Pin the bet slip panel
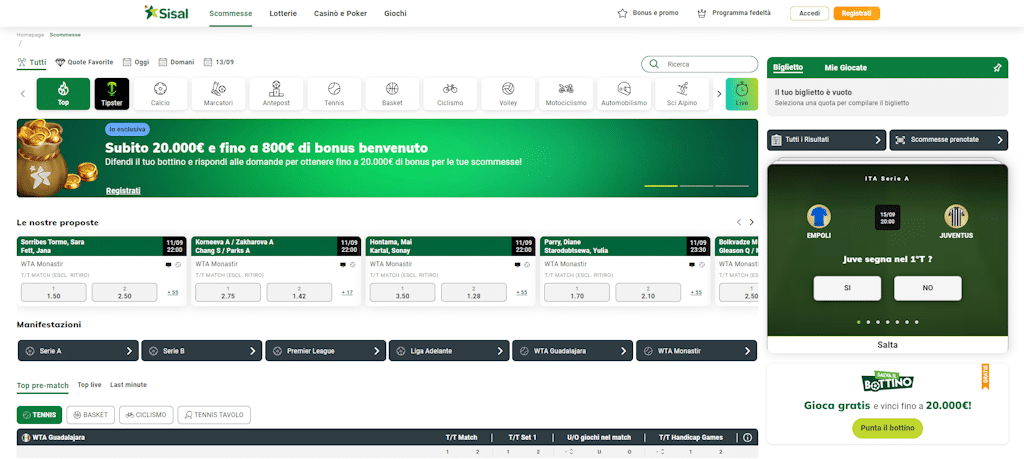Viewport: 1024px width, 459px height. coord(997,68)
